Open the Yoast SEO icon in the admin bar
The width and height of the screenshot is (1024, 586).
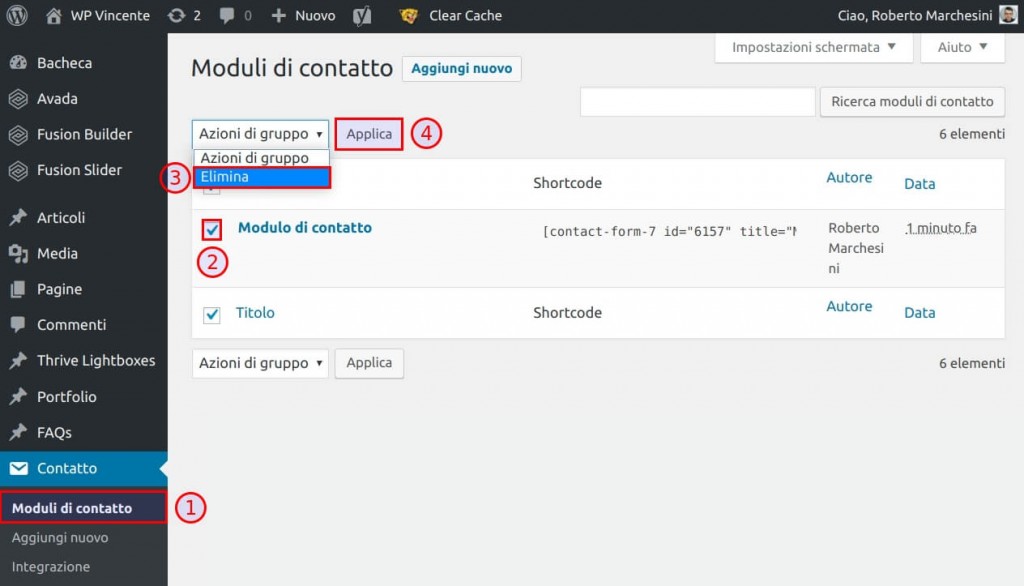pyautogui.click(x=362, y=16)
